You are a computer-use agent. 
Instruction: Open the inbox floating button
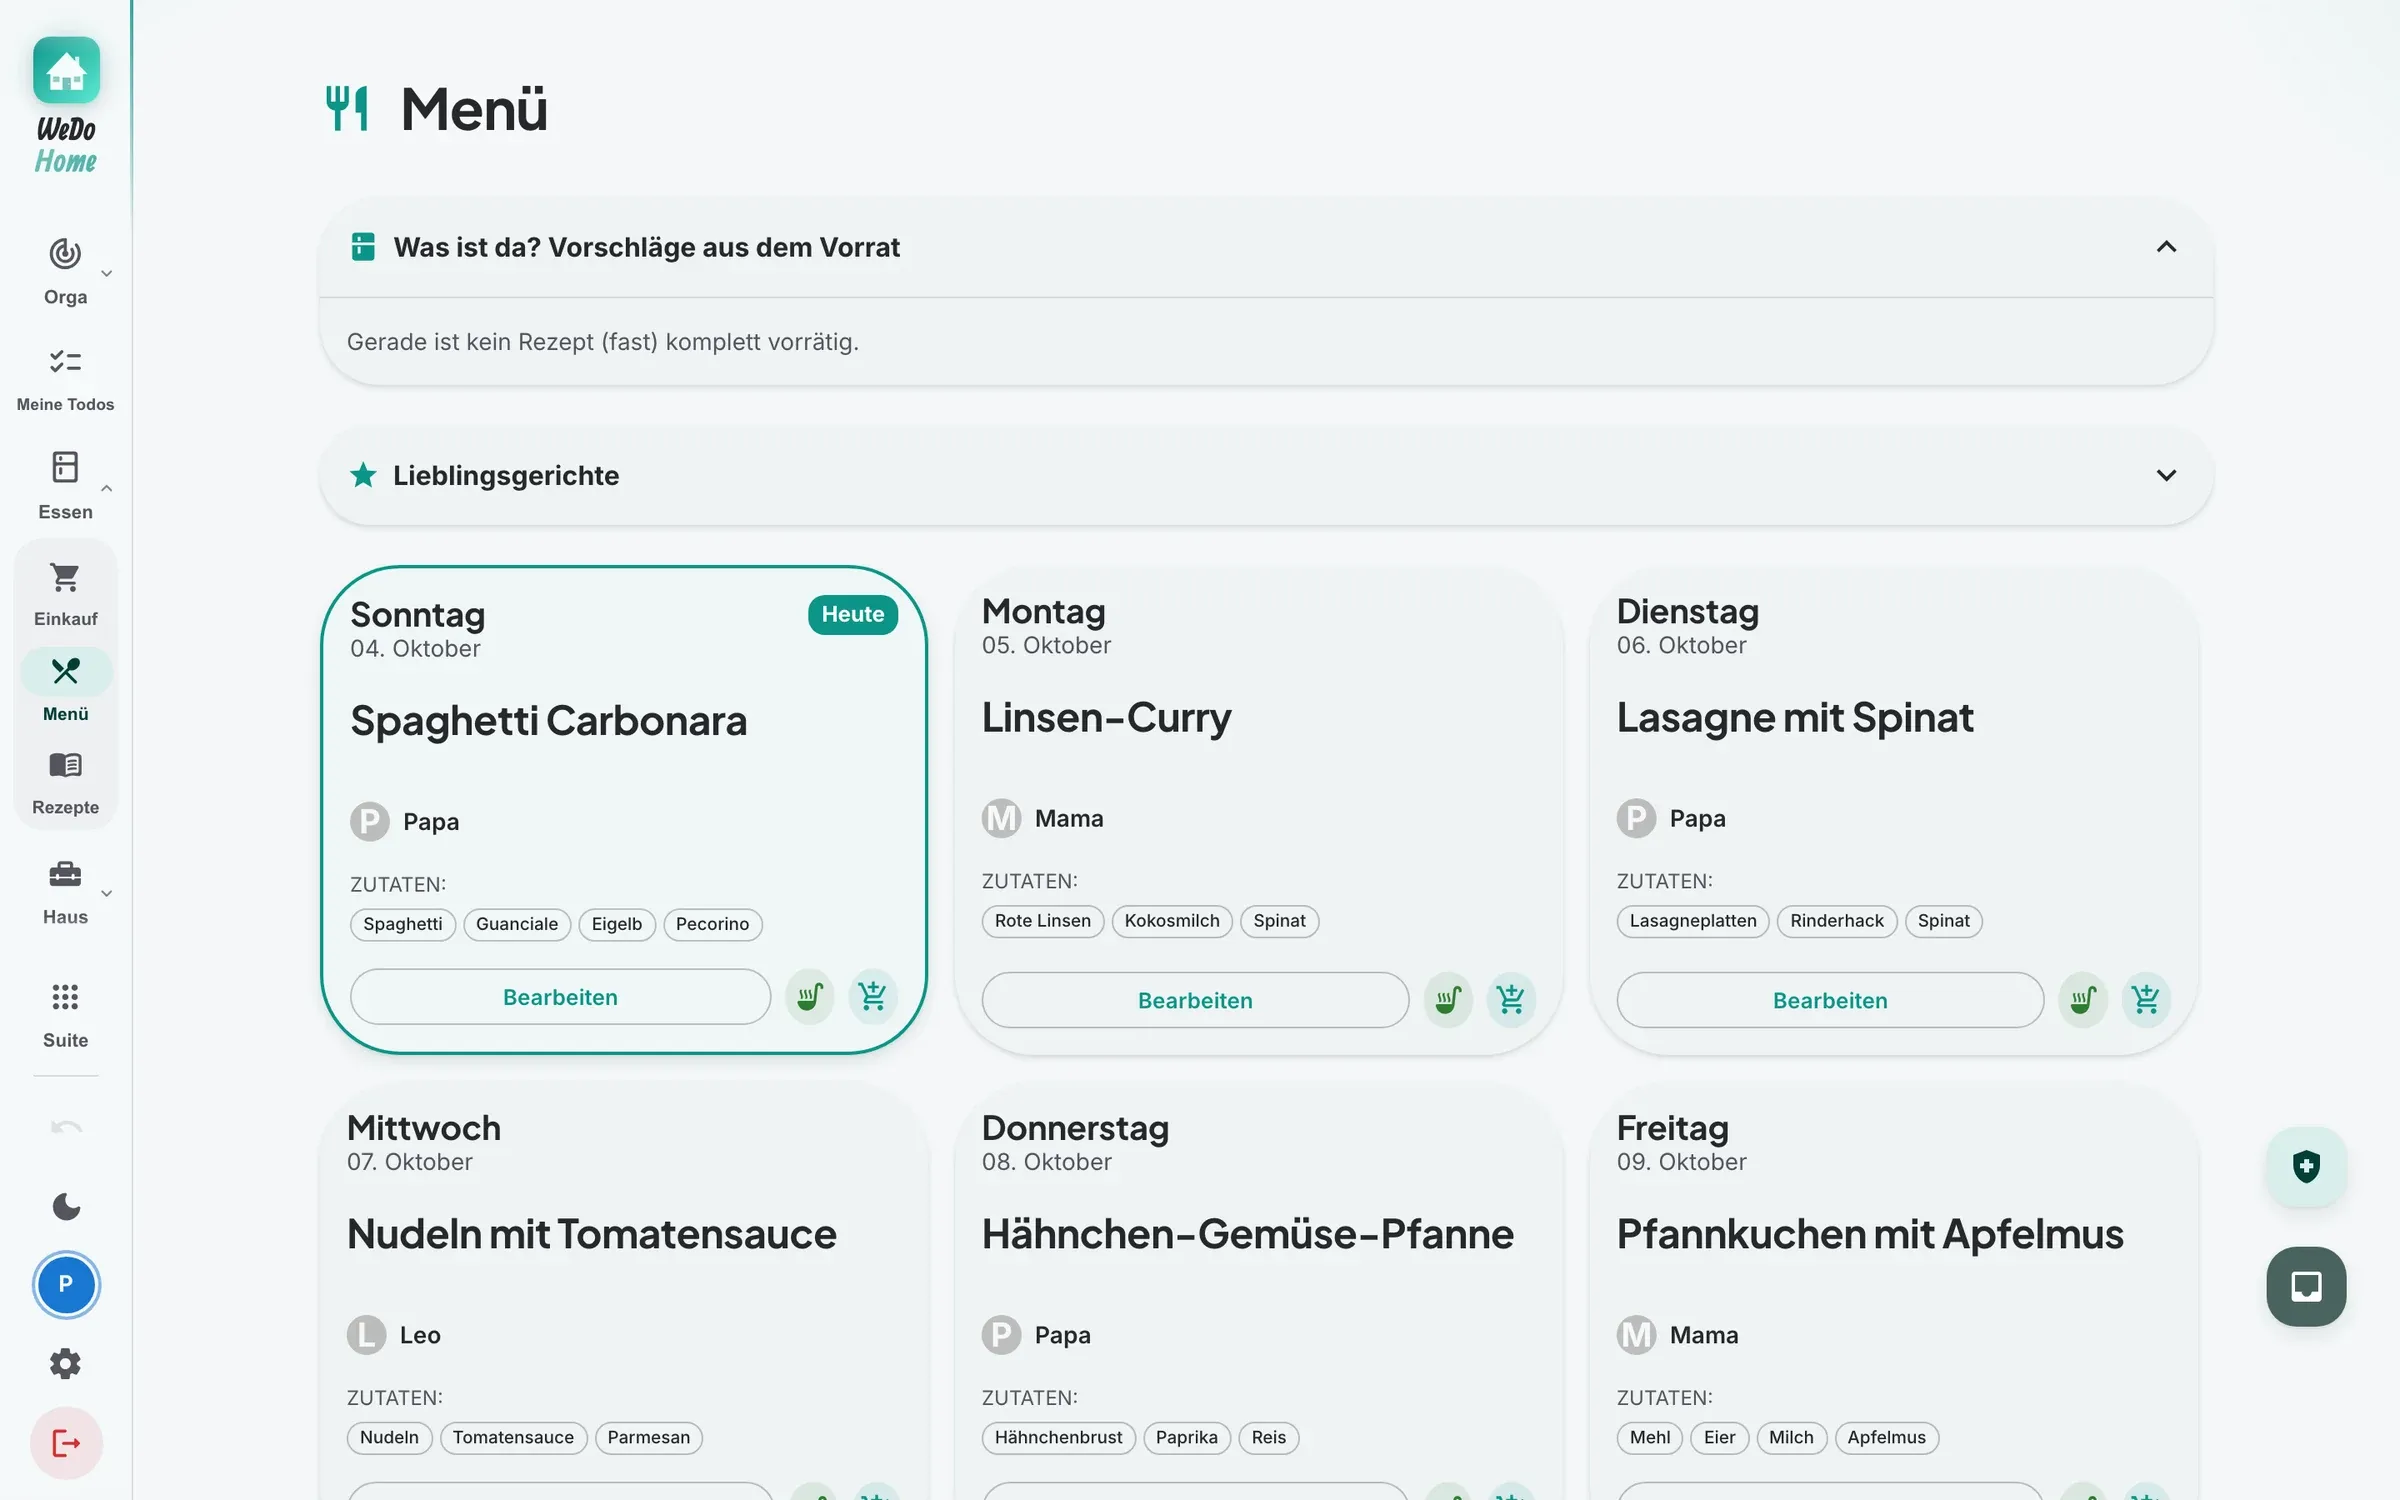[x=2306, y=1286]
